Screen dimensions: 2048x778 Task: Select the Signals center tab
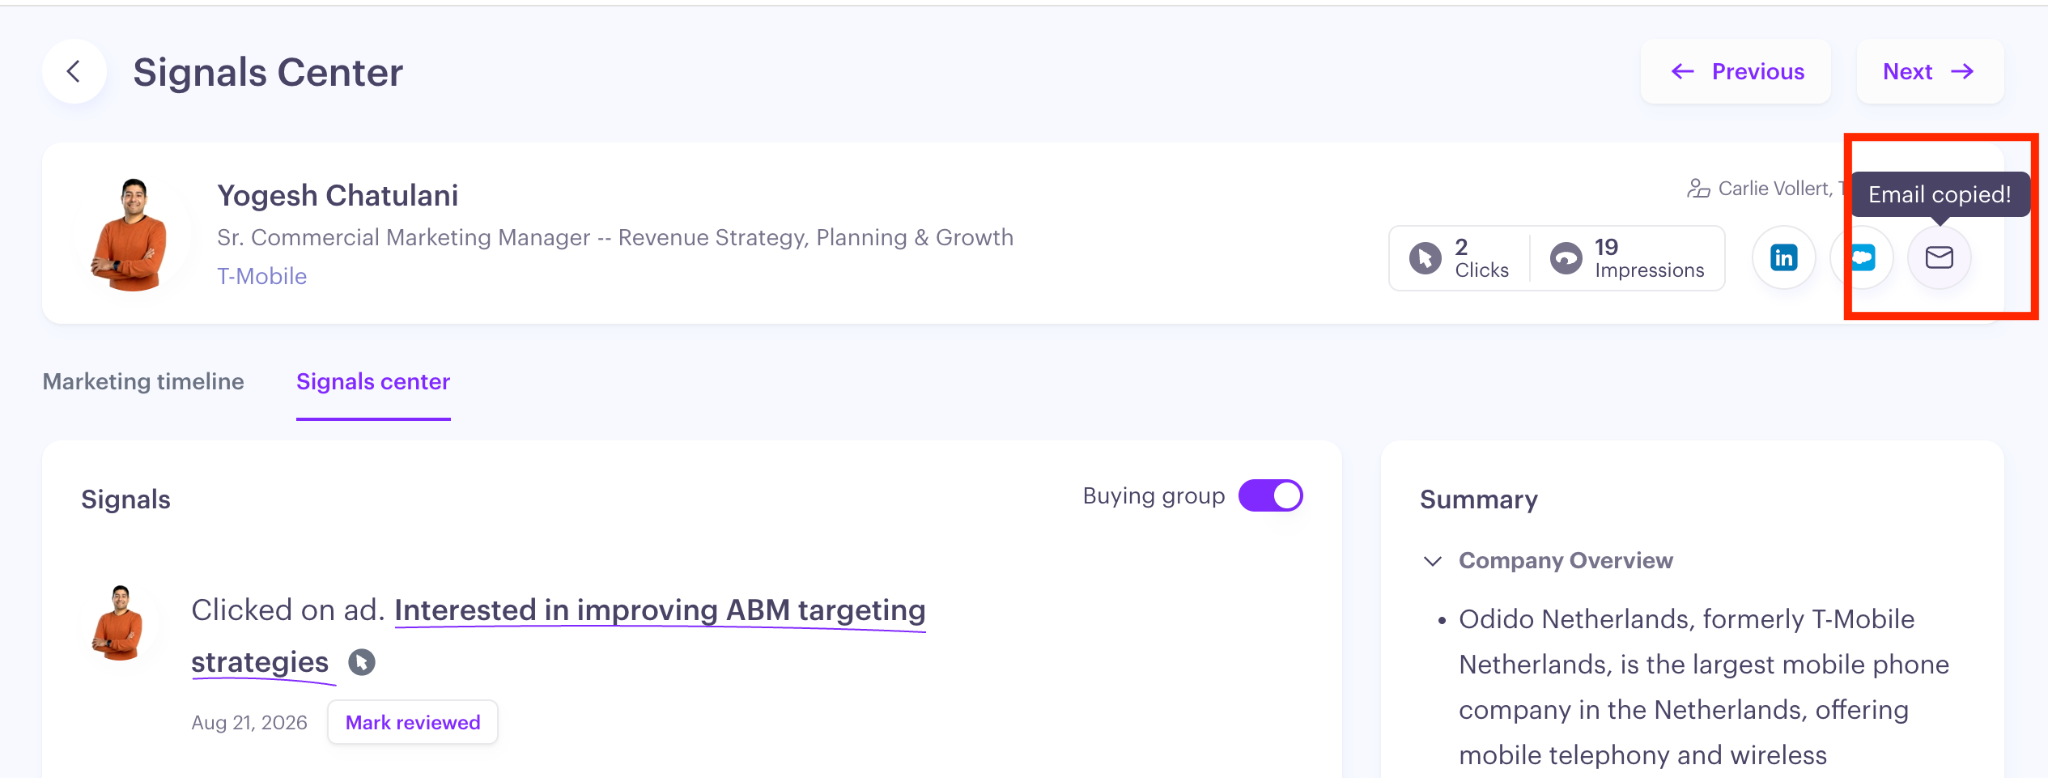point(373,382)
